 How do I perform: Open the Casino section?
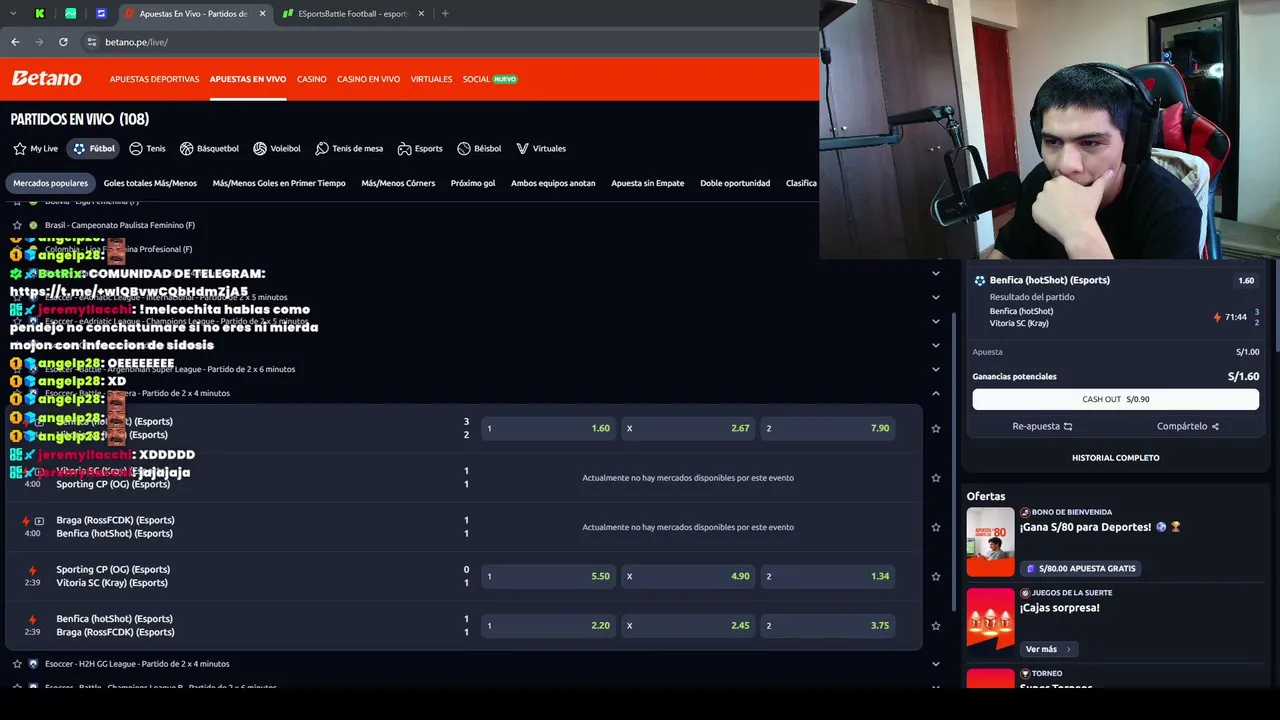(x=311, y=79)
